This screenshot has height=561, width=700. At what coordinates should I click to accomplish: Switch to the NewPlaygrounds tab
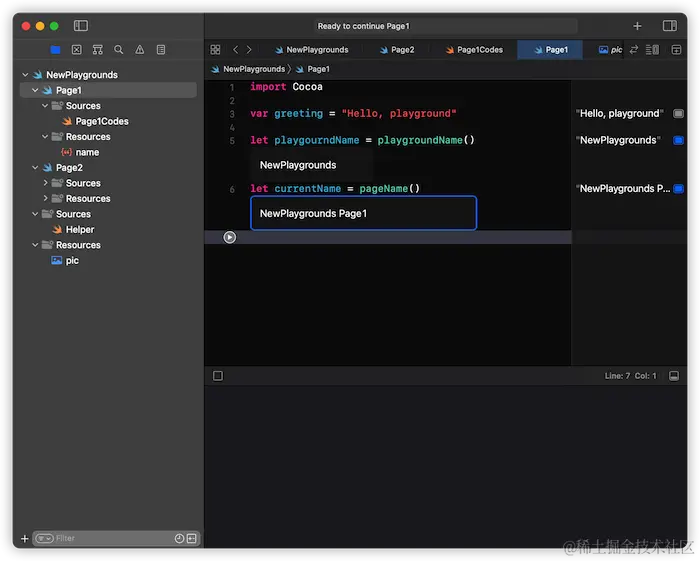(312, 50)
